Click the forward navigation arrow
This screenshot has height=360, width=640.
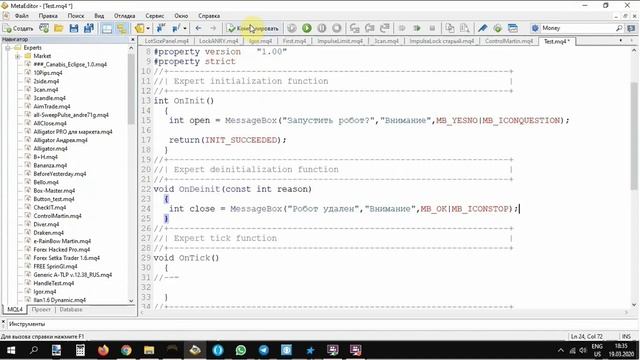tap(213, 28)
